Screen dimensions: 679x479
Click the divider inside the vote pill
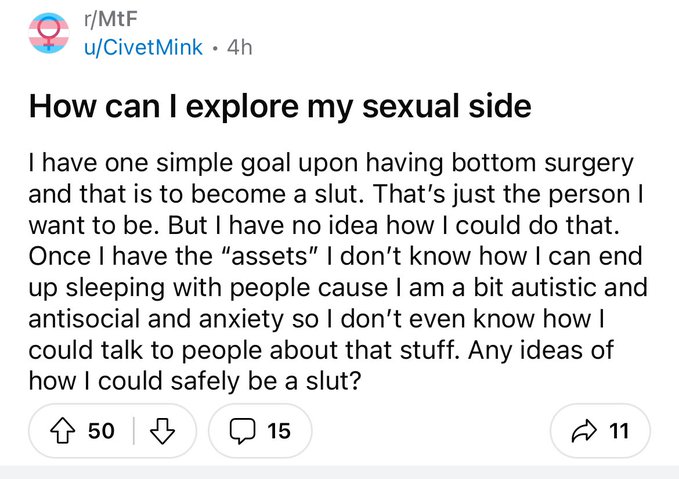pos(133,431)
